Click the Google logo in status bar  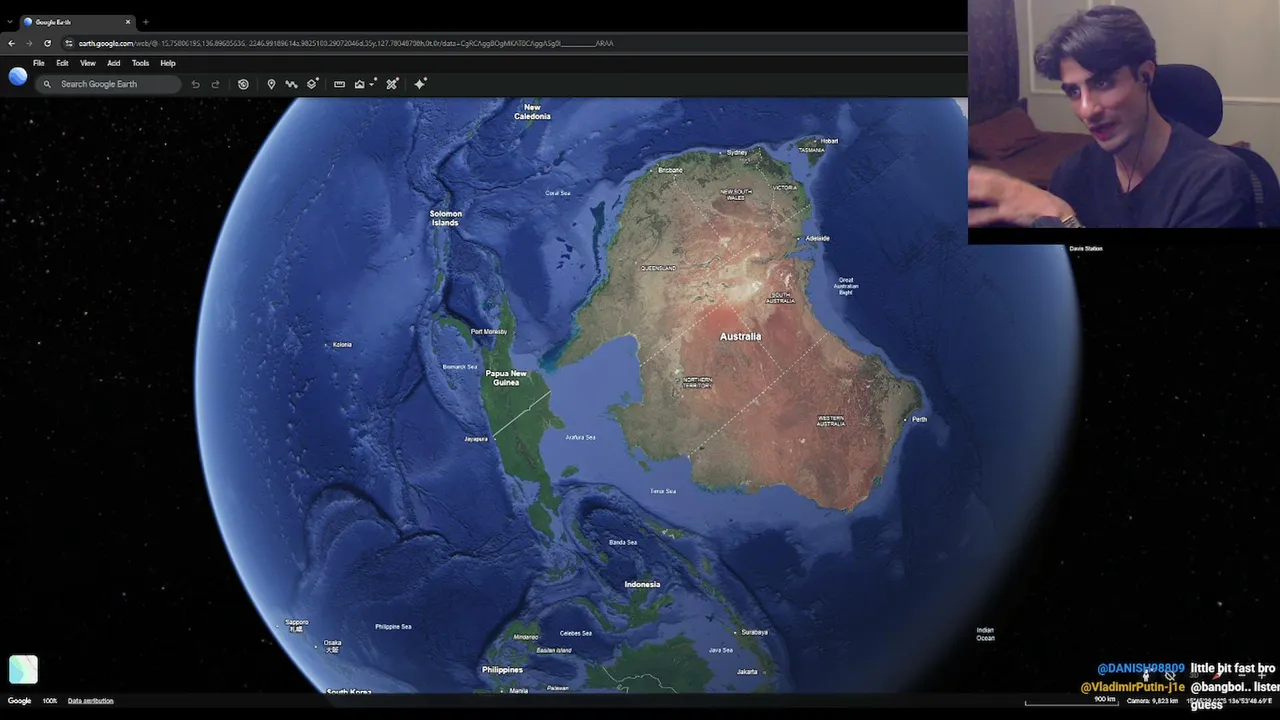(20, 701)
